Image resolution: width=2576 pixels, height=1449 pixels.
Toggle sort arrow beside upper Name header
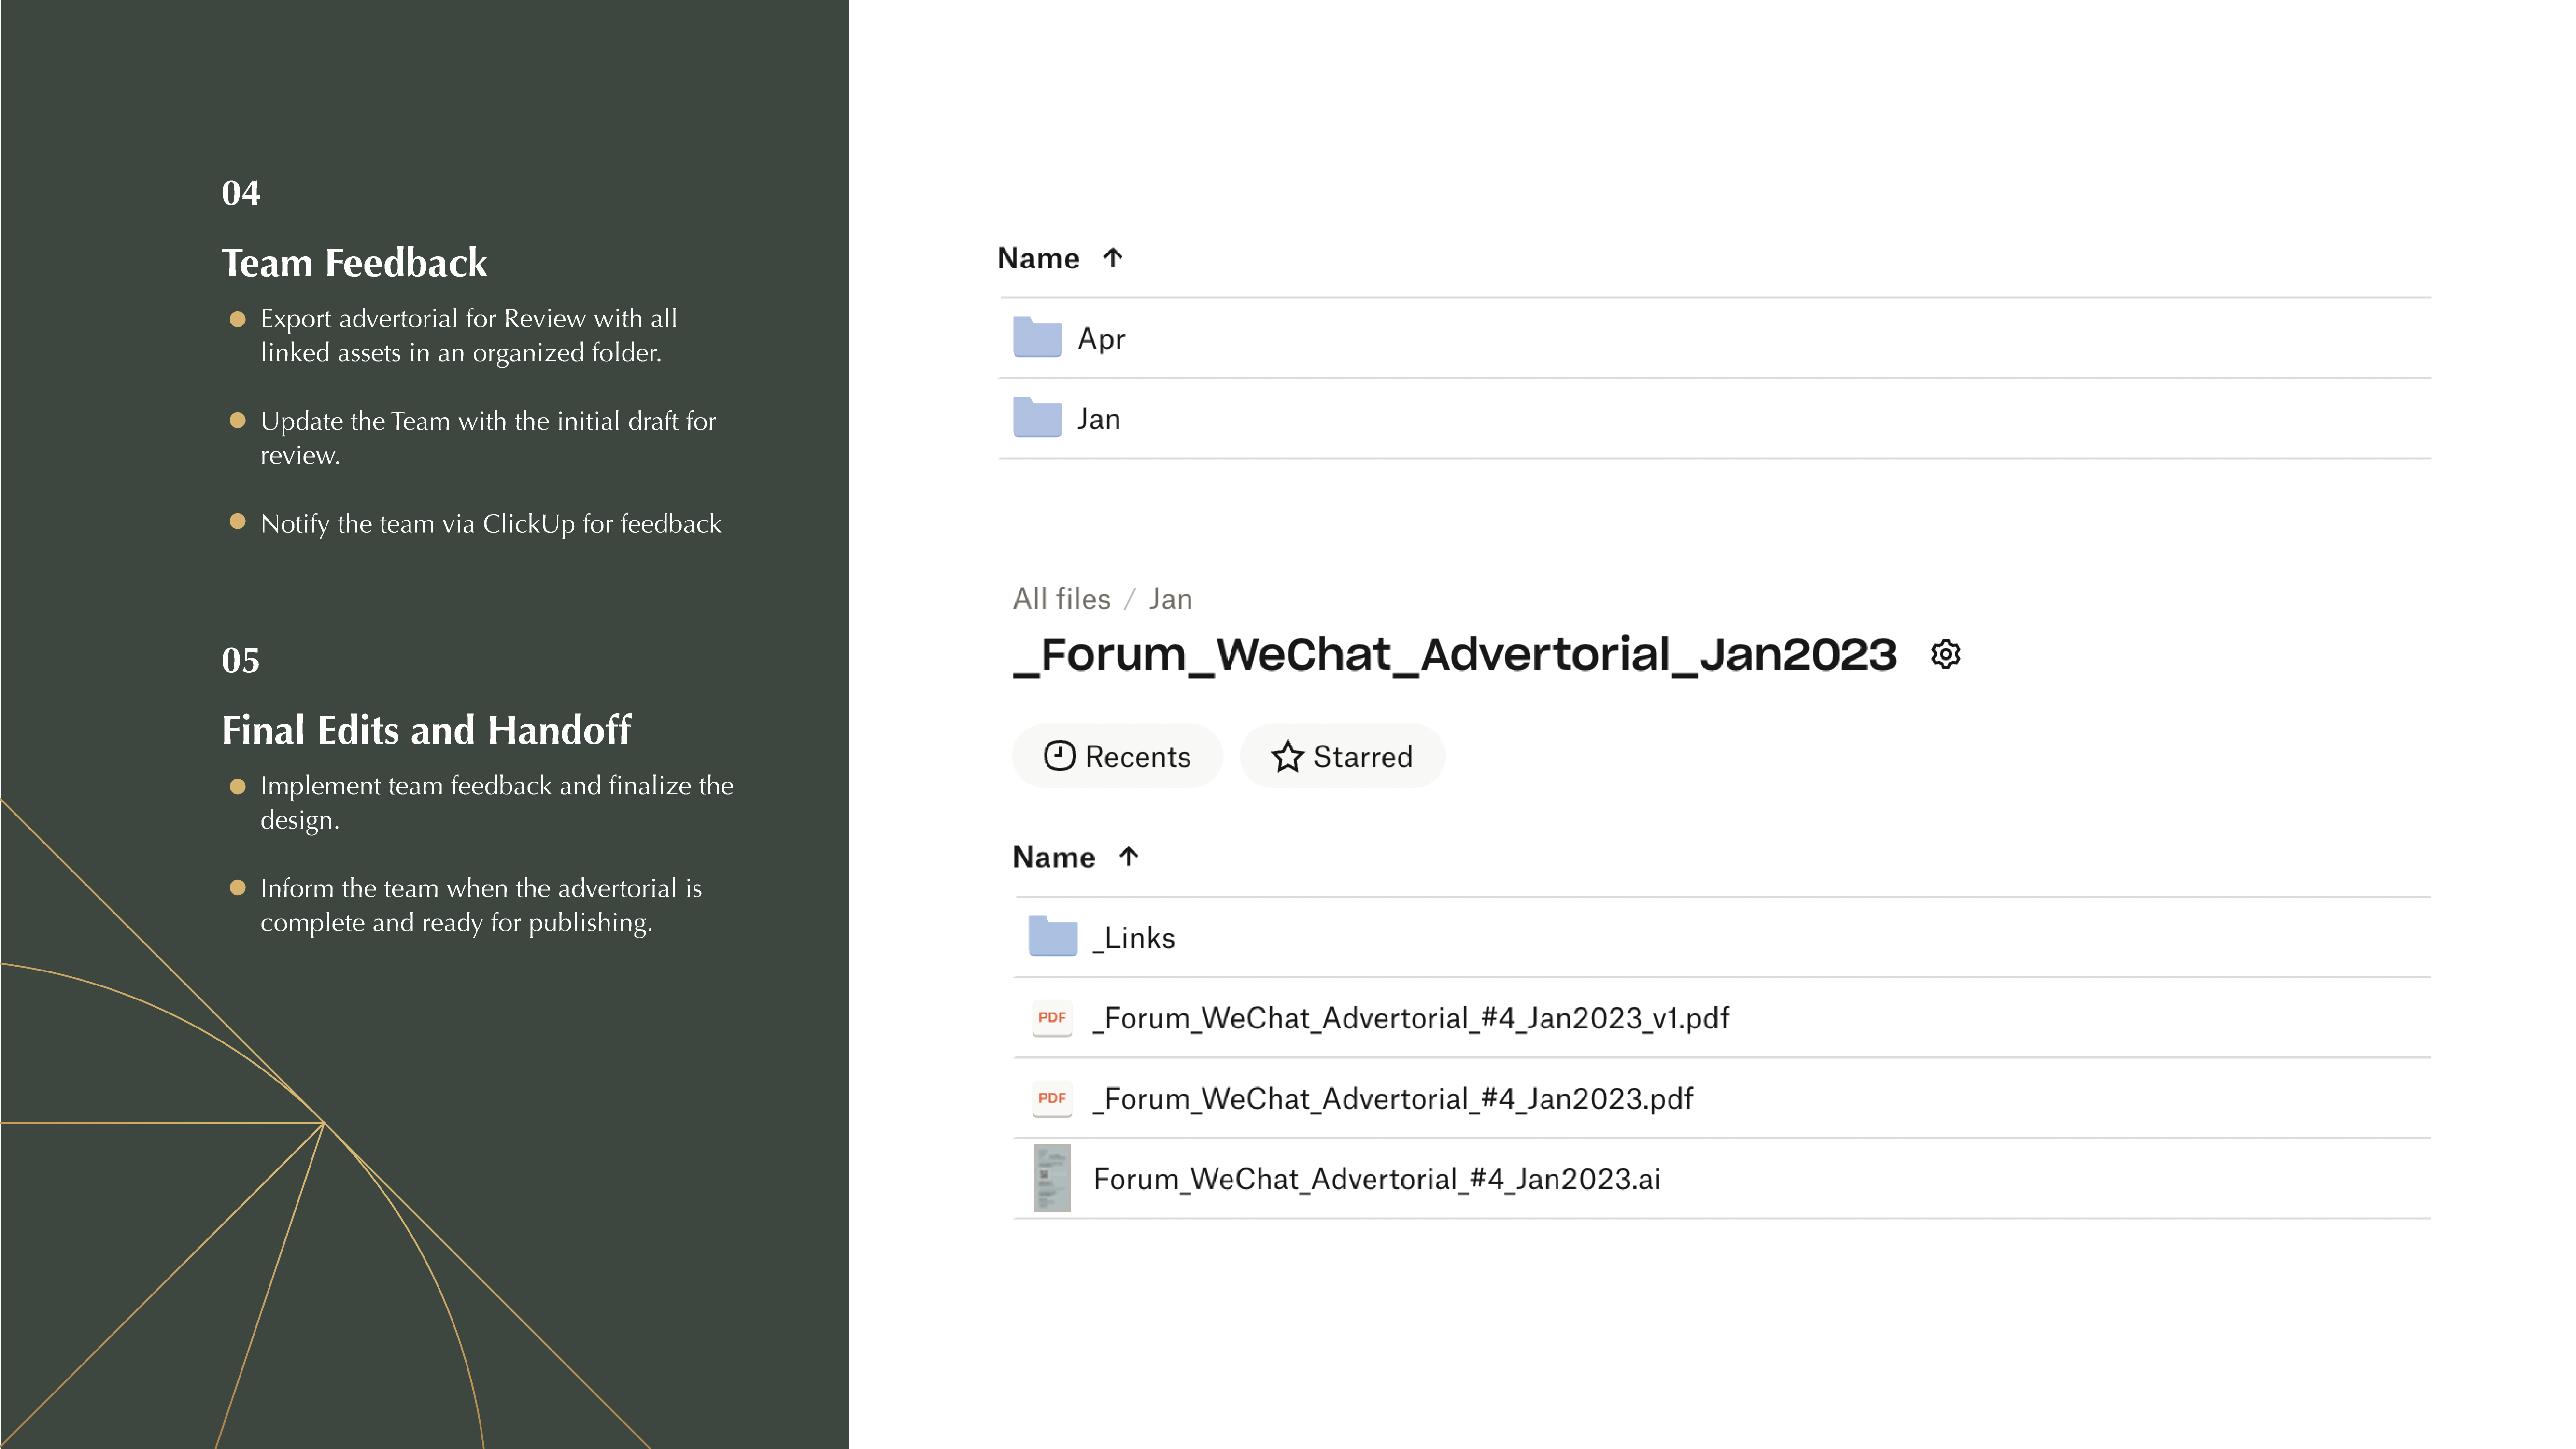pos(1113,258)
